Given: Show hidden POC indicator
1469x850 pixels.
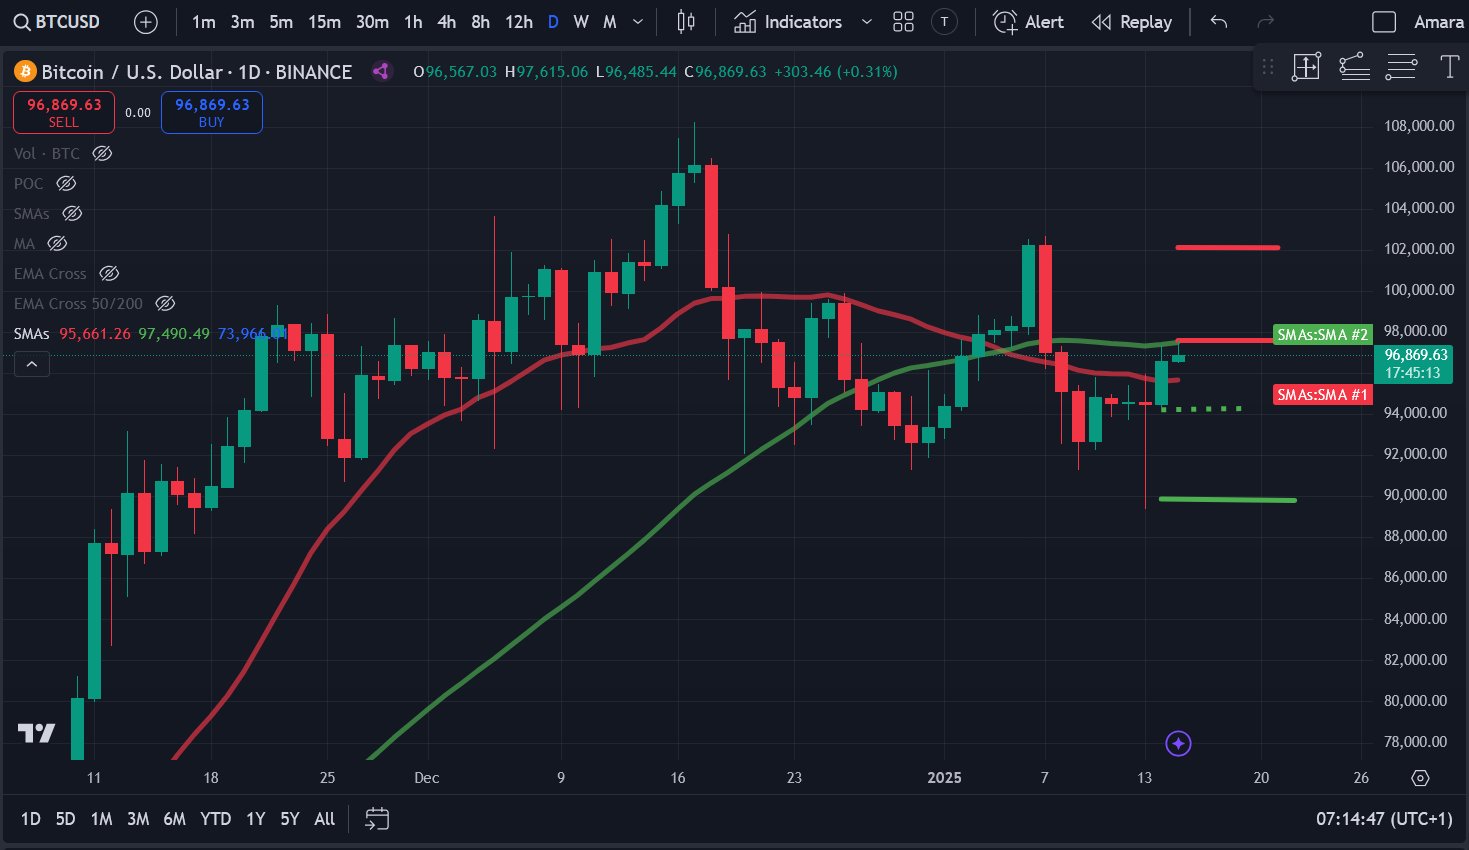Looking at the screenshot, I should click(66, 184).
